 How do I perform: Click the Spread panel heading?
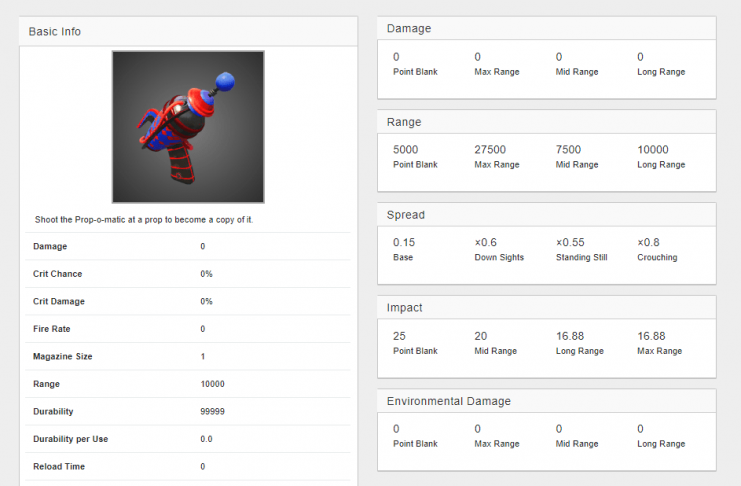[406, 215]
